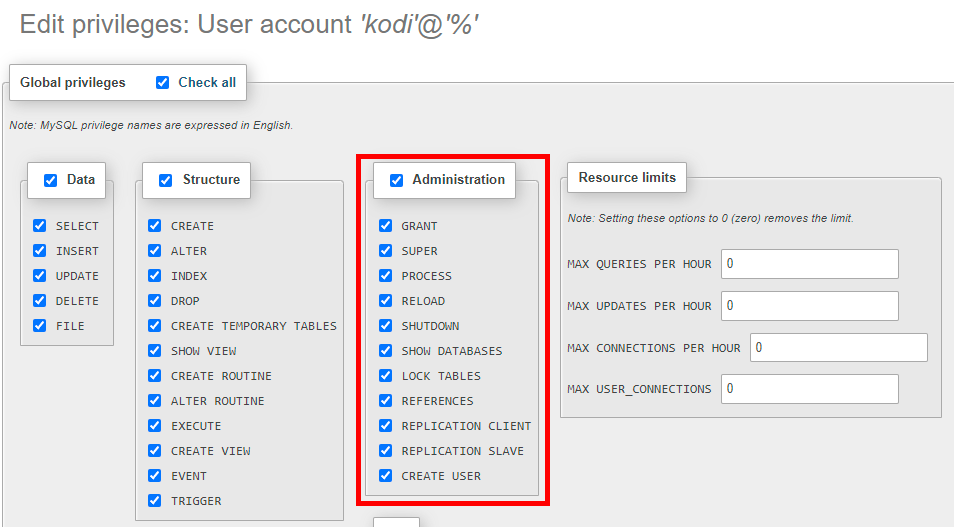Focus the MAX UPDATES PER HOUR field
Image resolution: width=954 pixels, height=527 pixels.
click(x=808, y=306)
